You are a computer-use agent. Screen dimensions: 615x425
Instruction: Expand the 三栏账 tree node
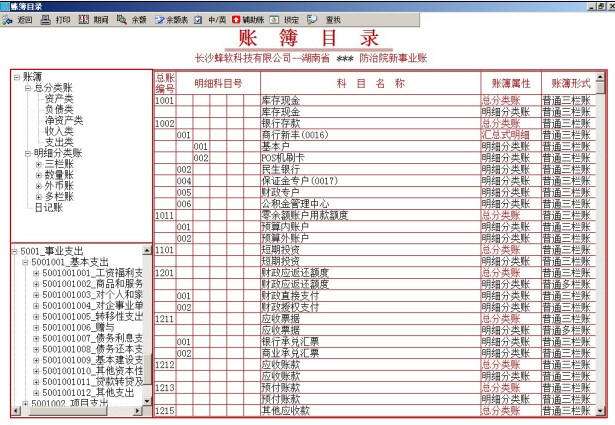pos(38,164)
